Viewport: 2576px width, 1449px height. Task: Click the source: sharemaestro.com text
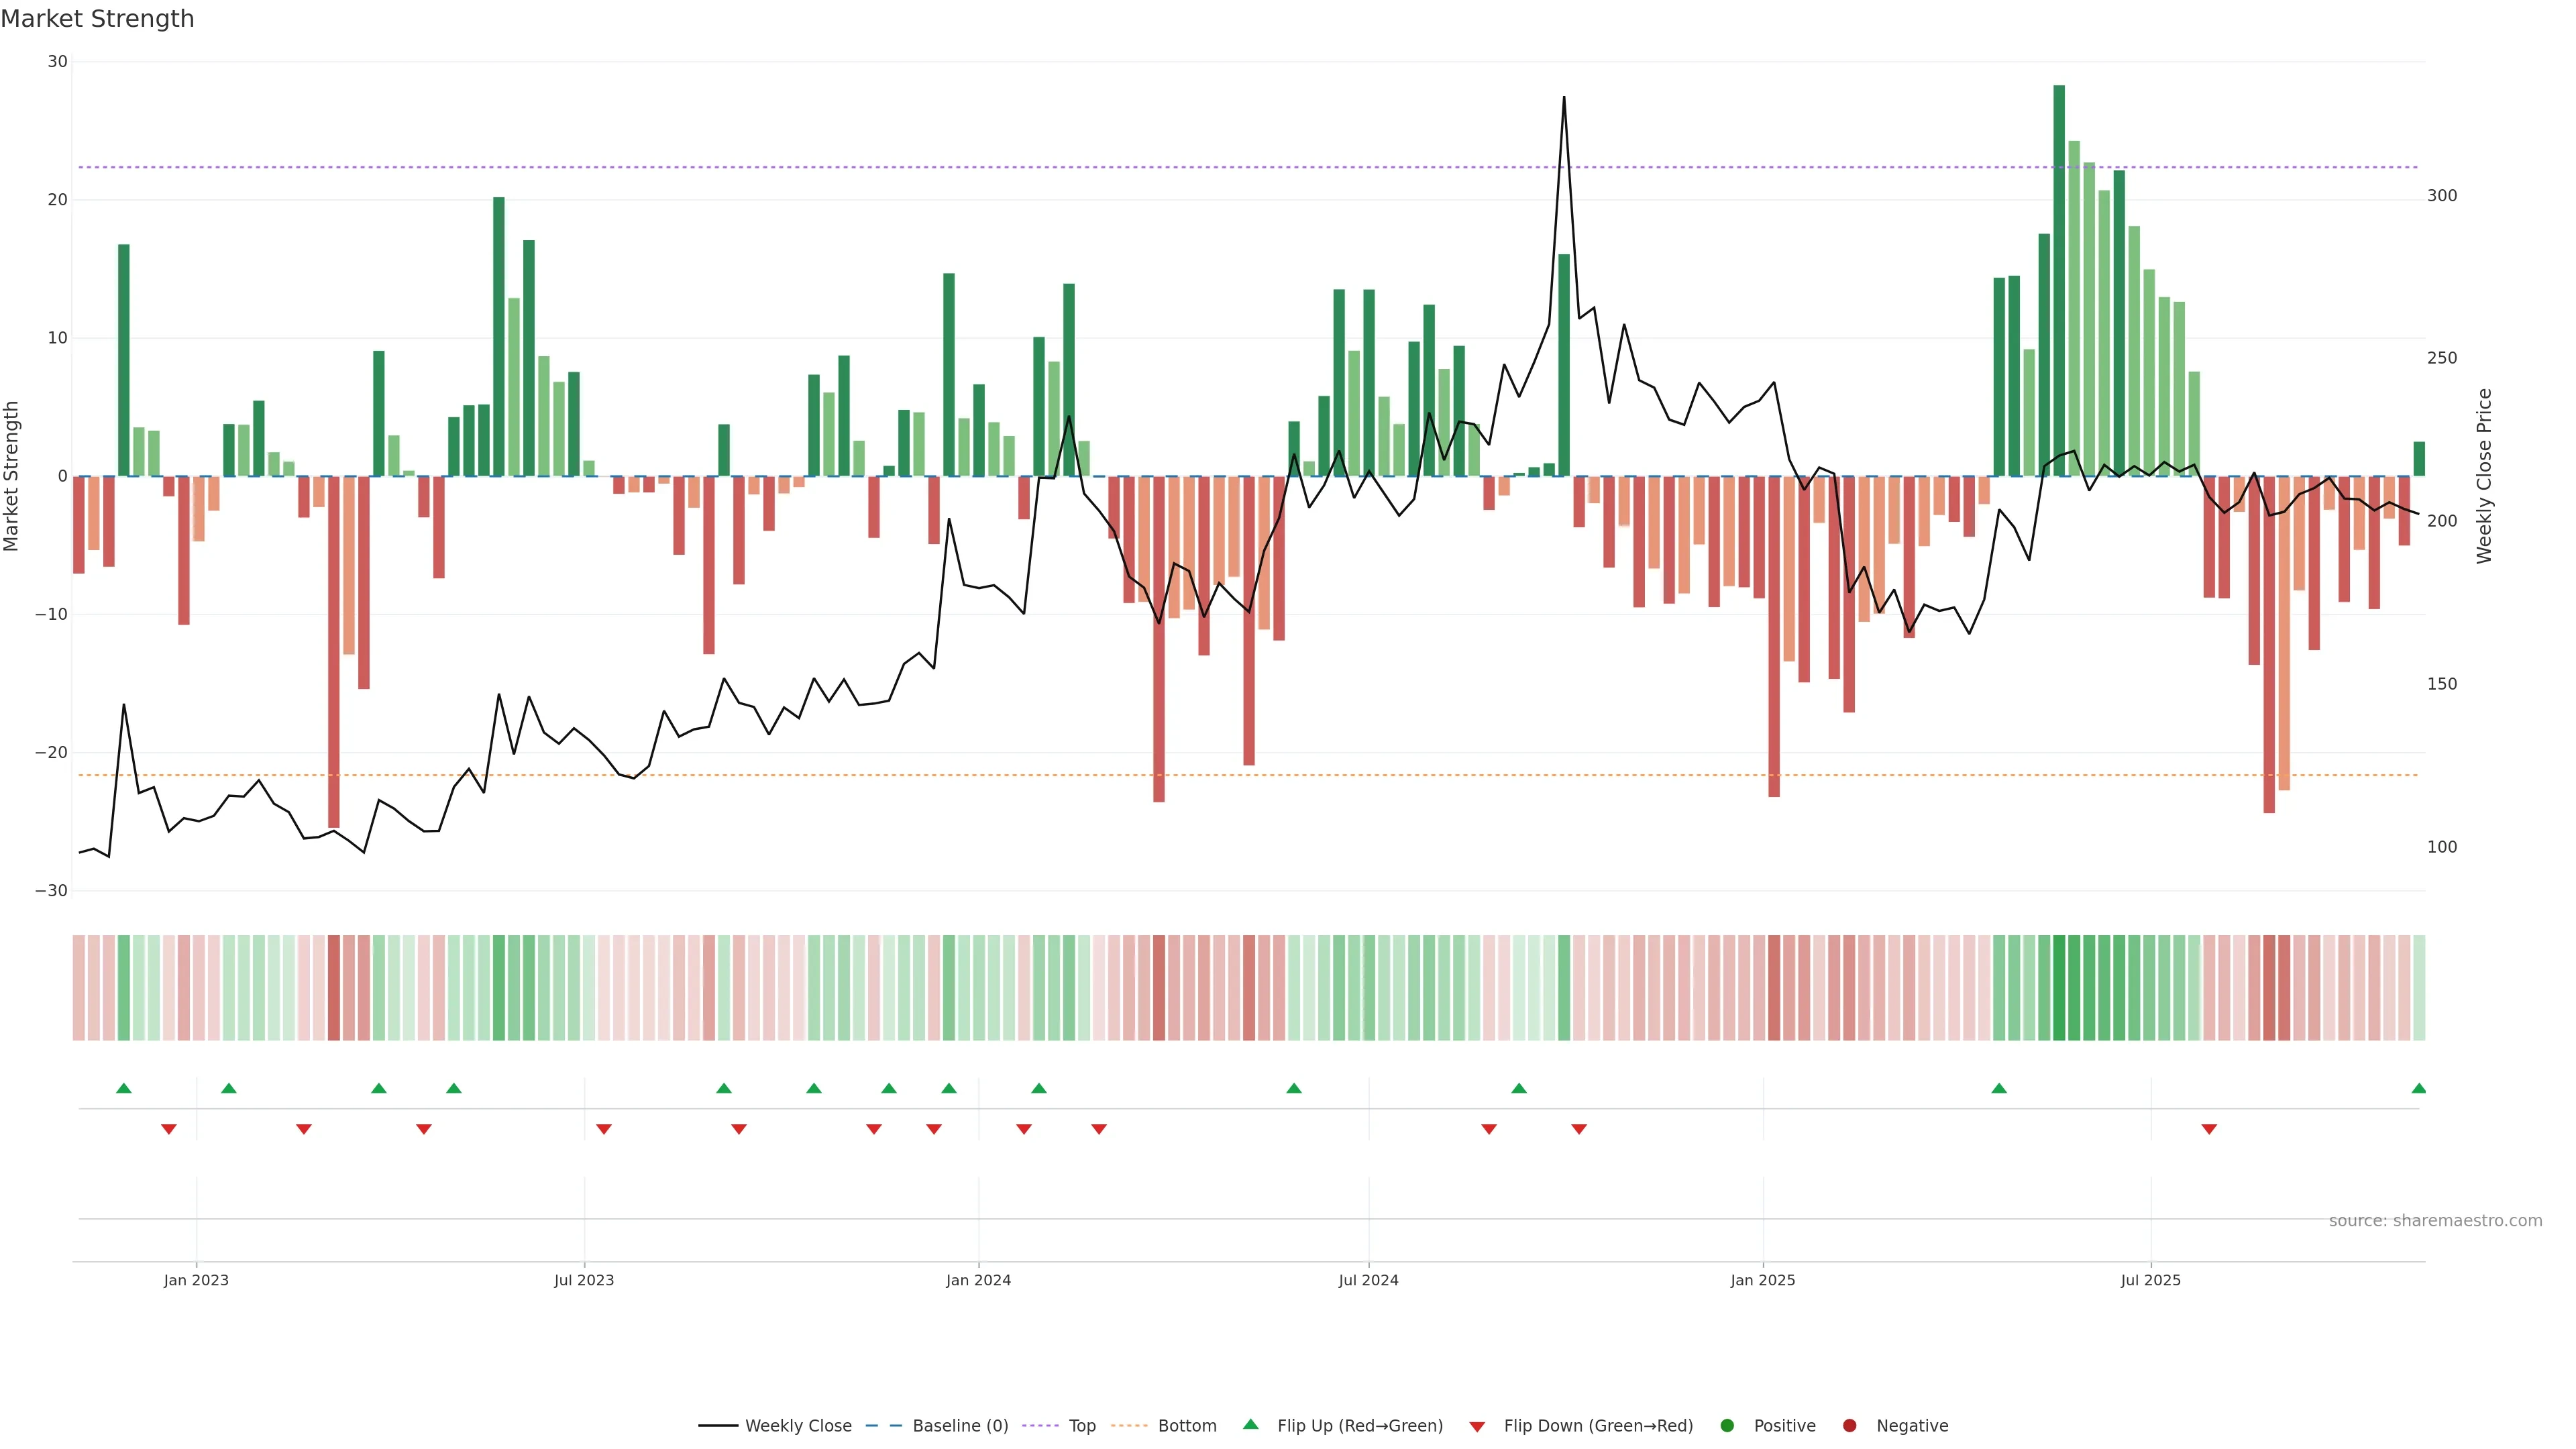pyautogui.click(x=2435, y=1220)
